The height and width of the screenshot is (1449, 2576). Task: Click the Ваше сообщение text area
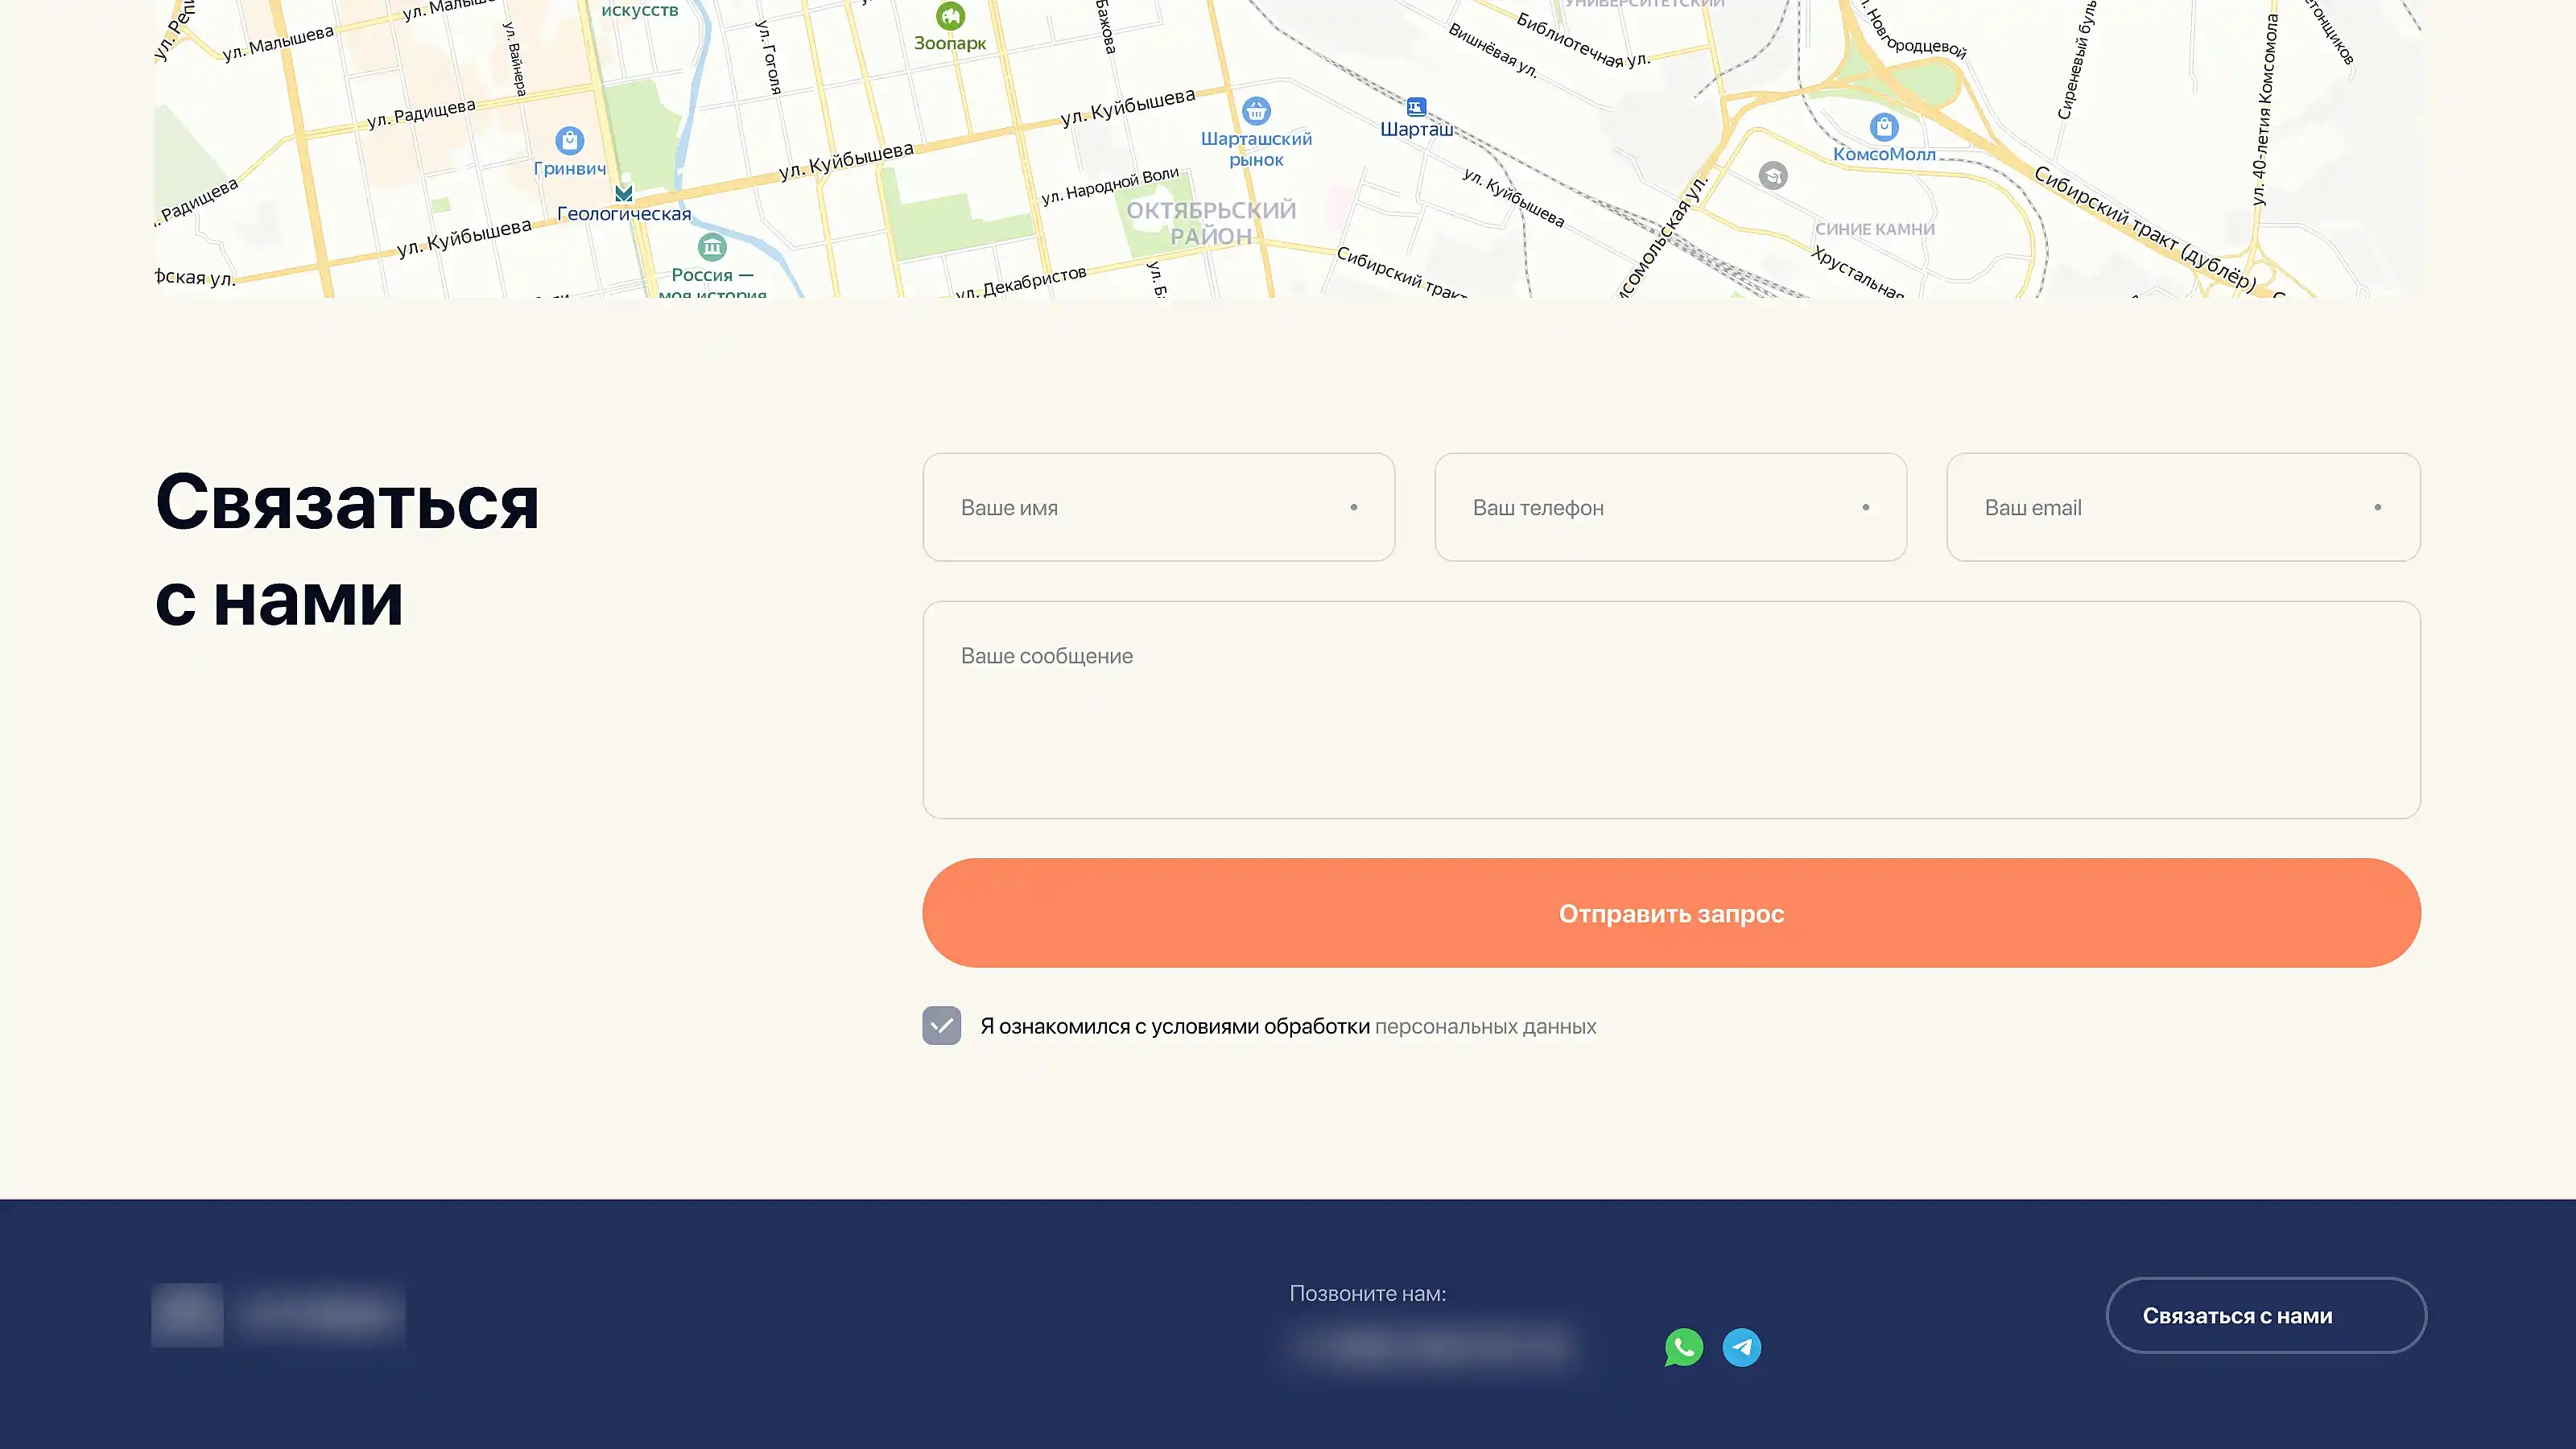point(1670,710)
